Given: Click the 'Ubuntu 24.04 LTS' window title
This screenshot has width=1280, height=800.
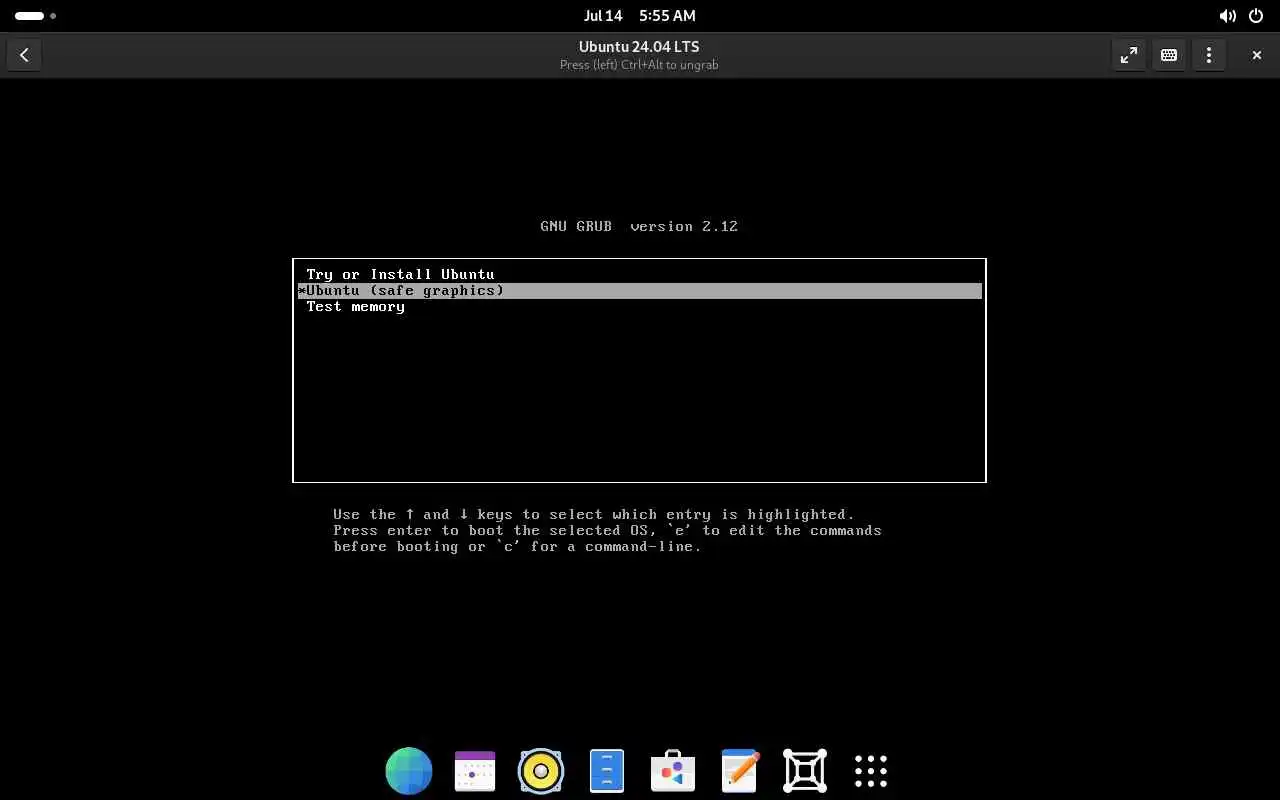Looking at the screenshot, I should [x=639, y=47].
